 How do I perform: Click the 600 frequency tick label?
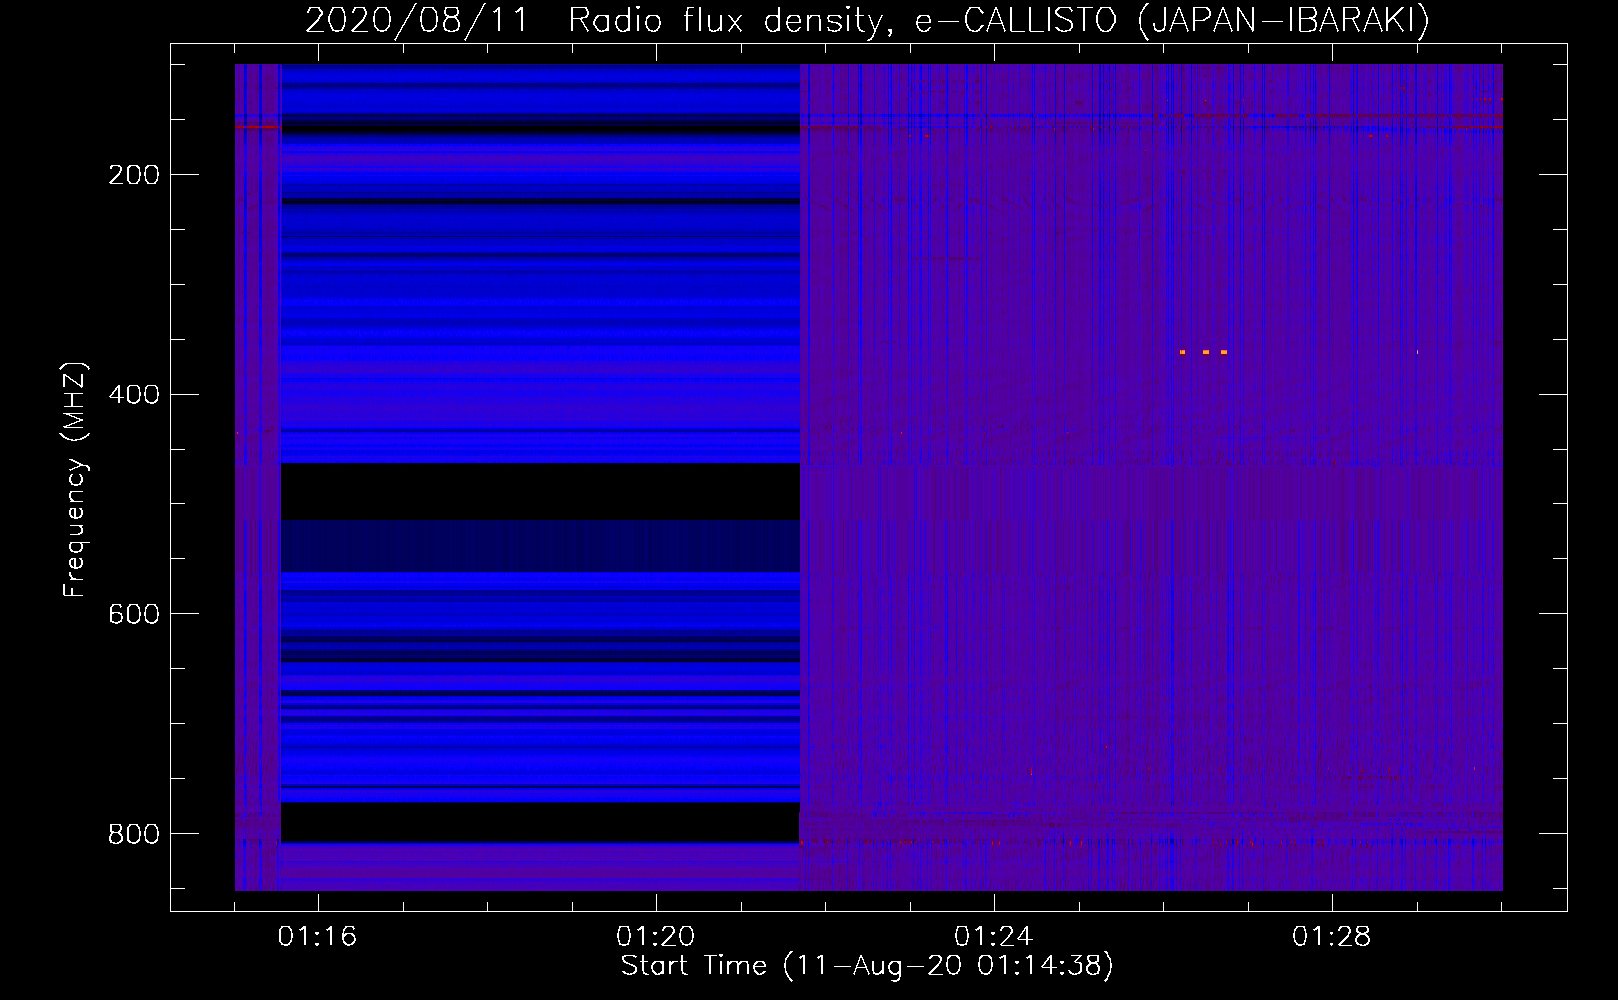pos(134,614)
